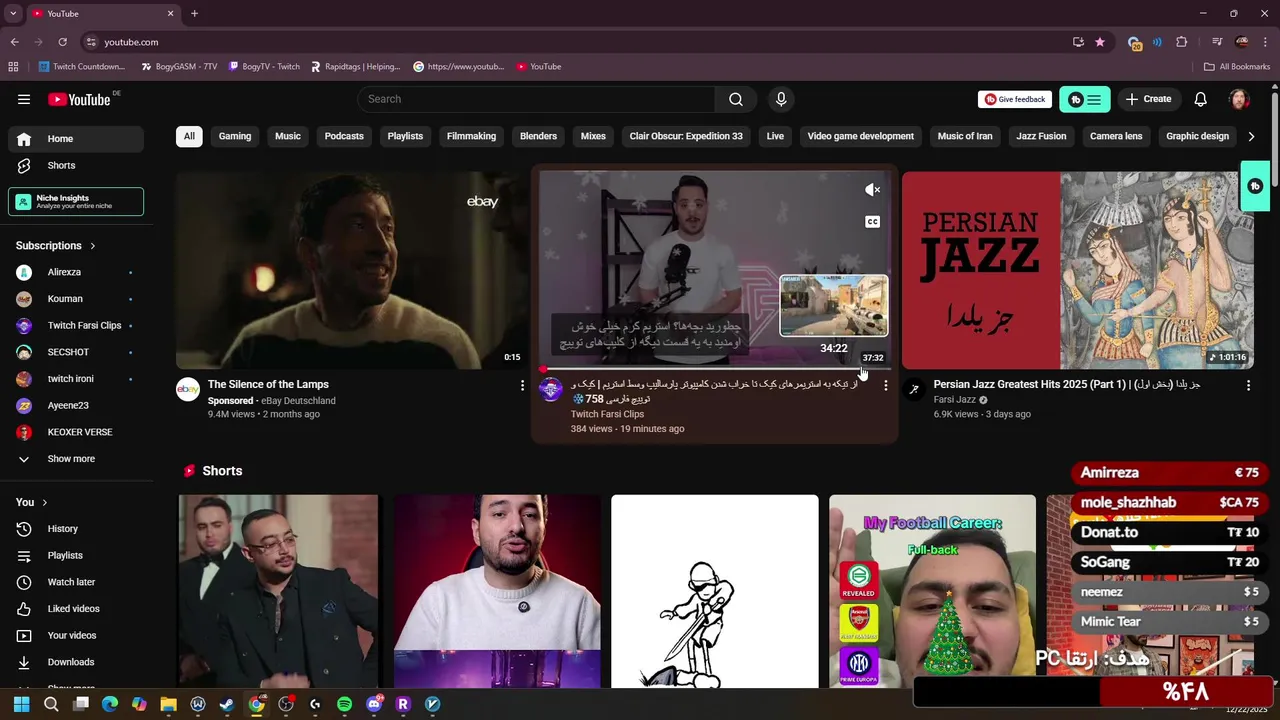Open the Persian Jazz video thumbnail

point(1078,270)
